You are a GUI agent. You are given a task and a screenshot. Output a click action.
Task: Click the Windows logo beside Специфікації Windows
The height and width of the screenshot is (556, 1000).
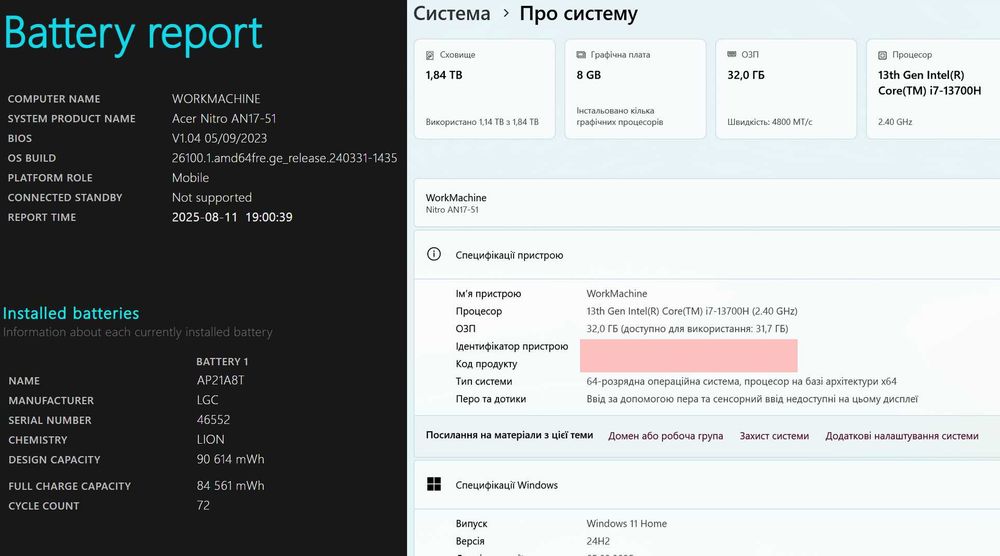(x=434, y=485)
